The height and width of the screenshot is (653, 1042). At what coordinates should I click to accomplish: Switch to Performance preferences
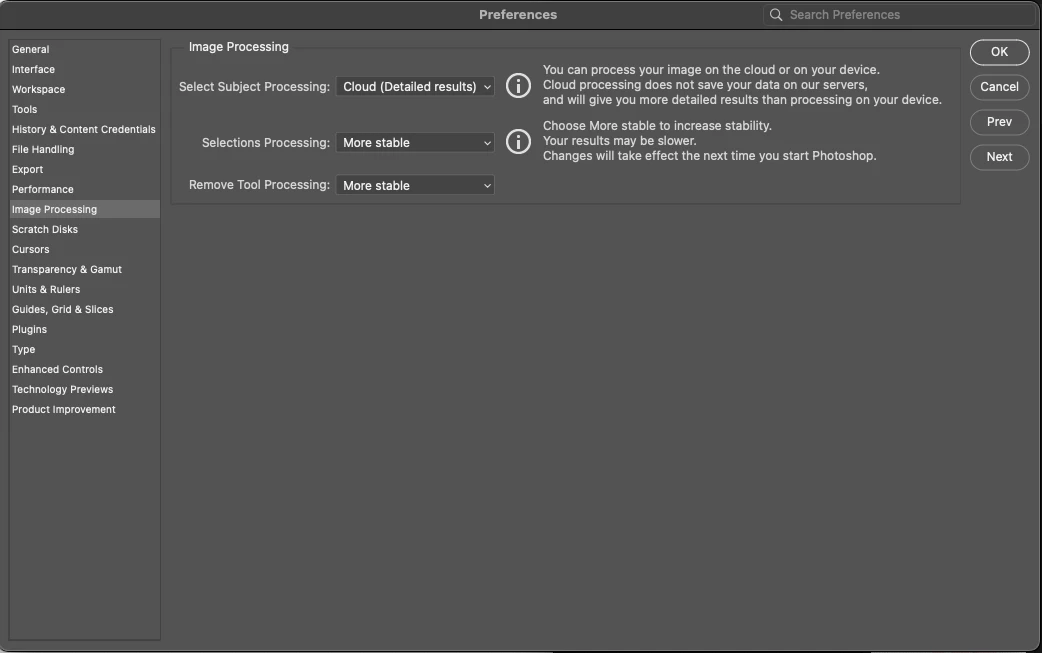[84, 189]
